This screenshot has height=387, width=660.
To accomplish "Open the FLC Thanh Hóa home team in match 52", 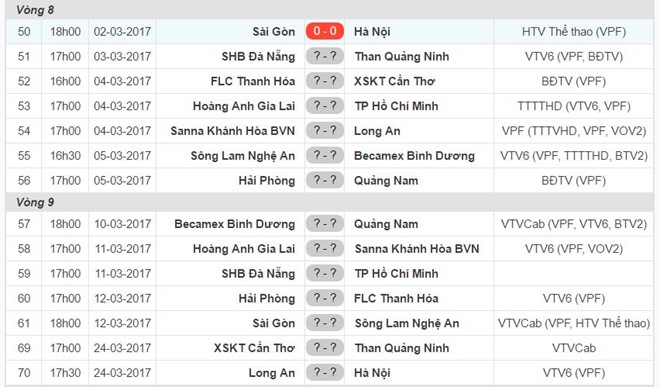I will click(x=253, y=81).
